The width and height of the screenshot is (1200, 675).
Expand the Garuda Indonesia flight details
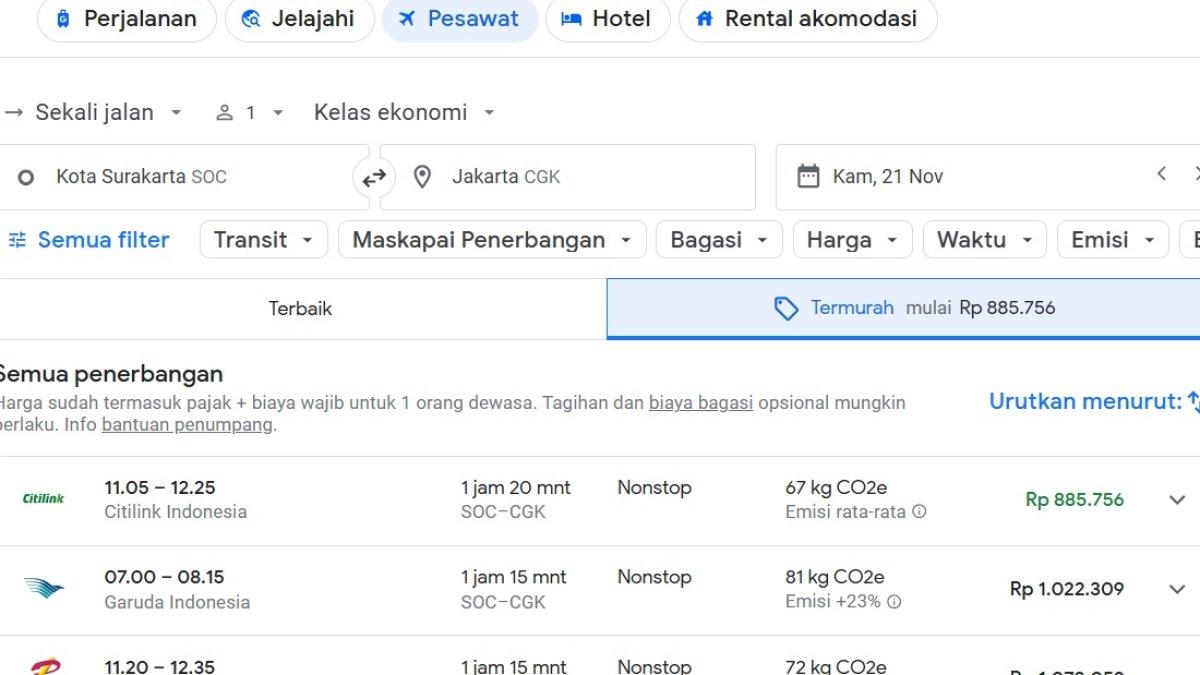(1177, 589)
